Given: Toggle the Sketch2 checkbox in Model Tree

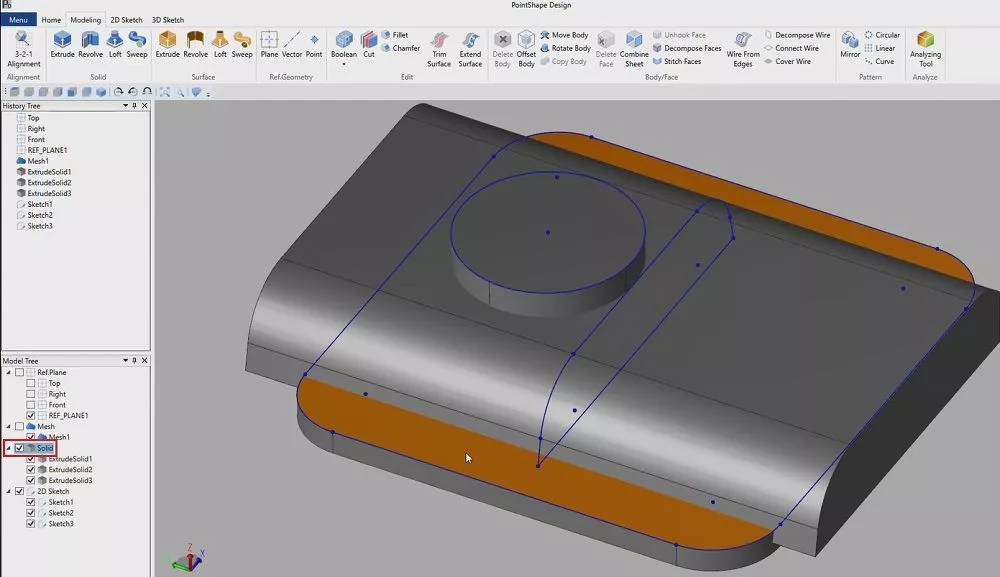Looking at the screenshot, I should coord(31,513).
